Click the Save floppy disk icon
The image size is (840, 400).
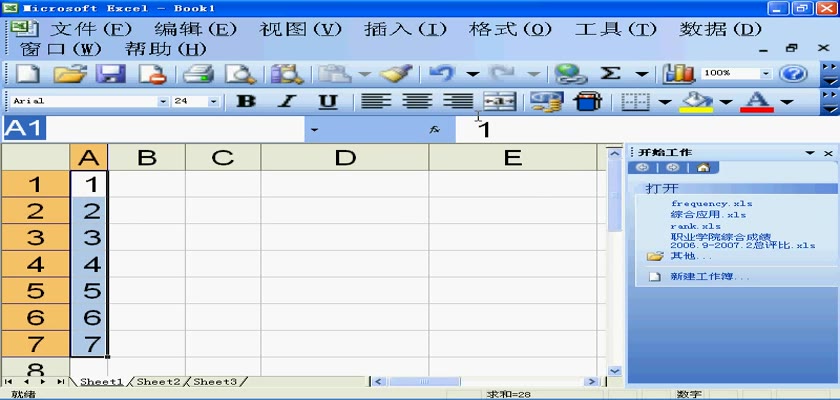click(109, 74)
